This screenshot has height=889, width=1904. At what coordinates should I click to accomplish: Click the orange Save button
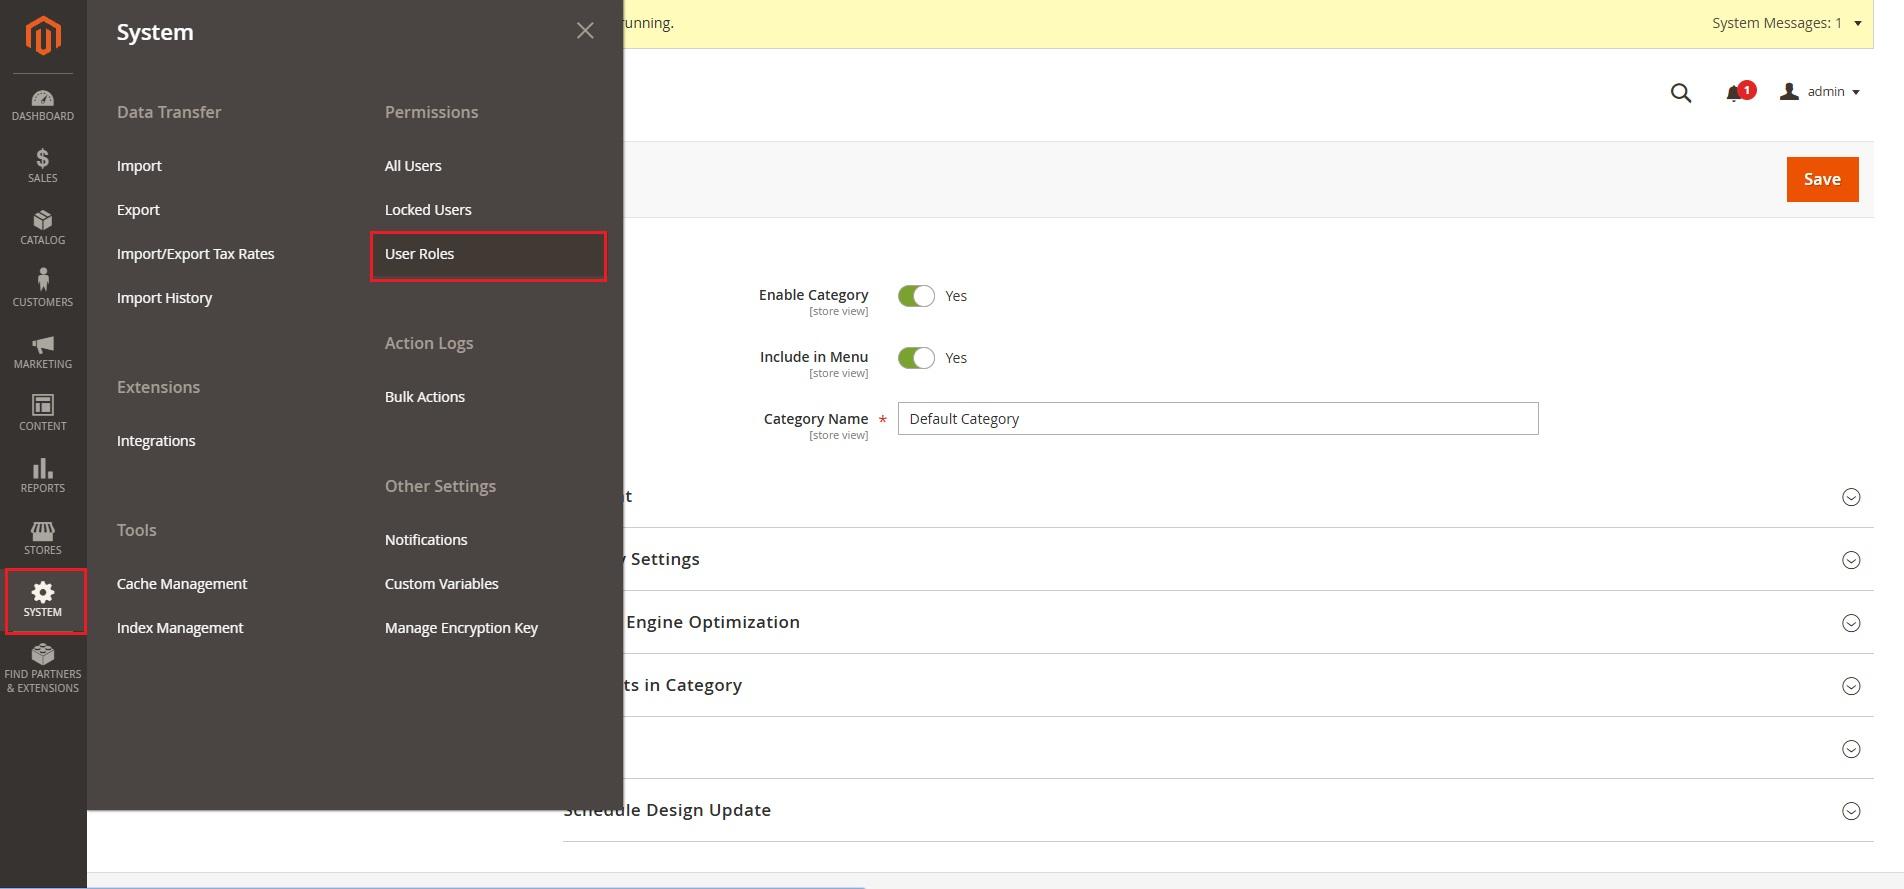click(x=1821, y=179)
